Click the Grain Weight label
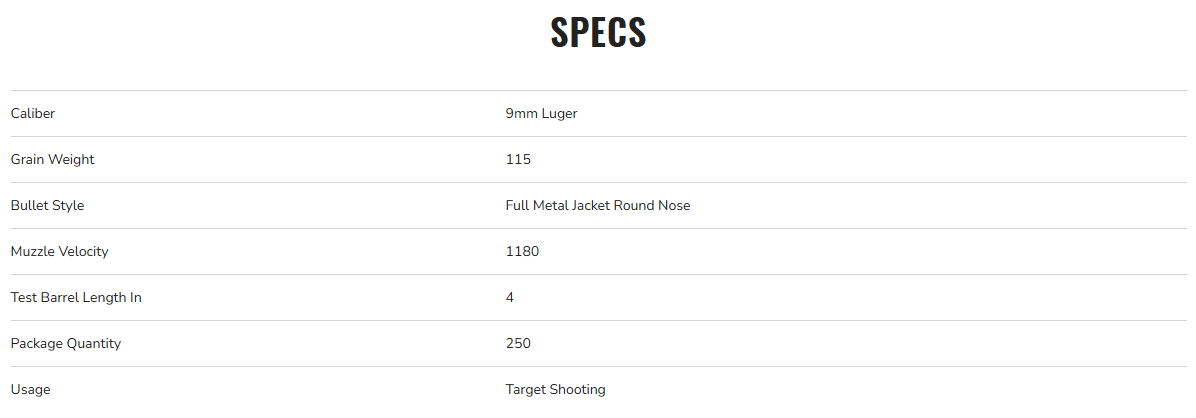 coord(52,160)
